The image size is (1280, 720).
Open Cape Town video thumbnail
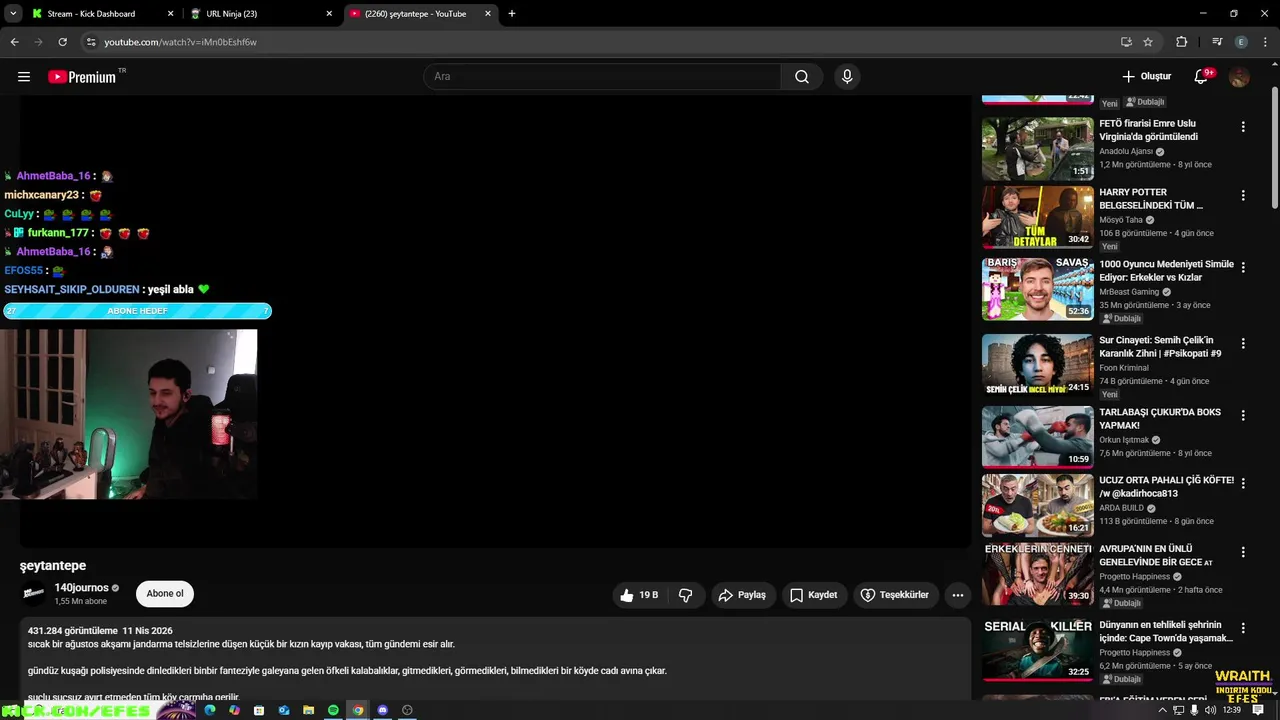[1037, 649]
